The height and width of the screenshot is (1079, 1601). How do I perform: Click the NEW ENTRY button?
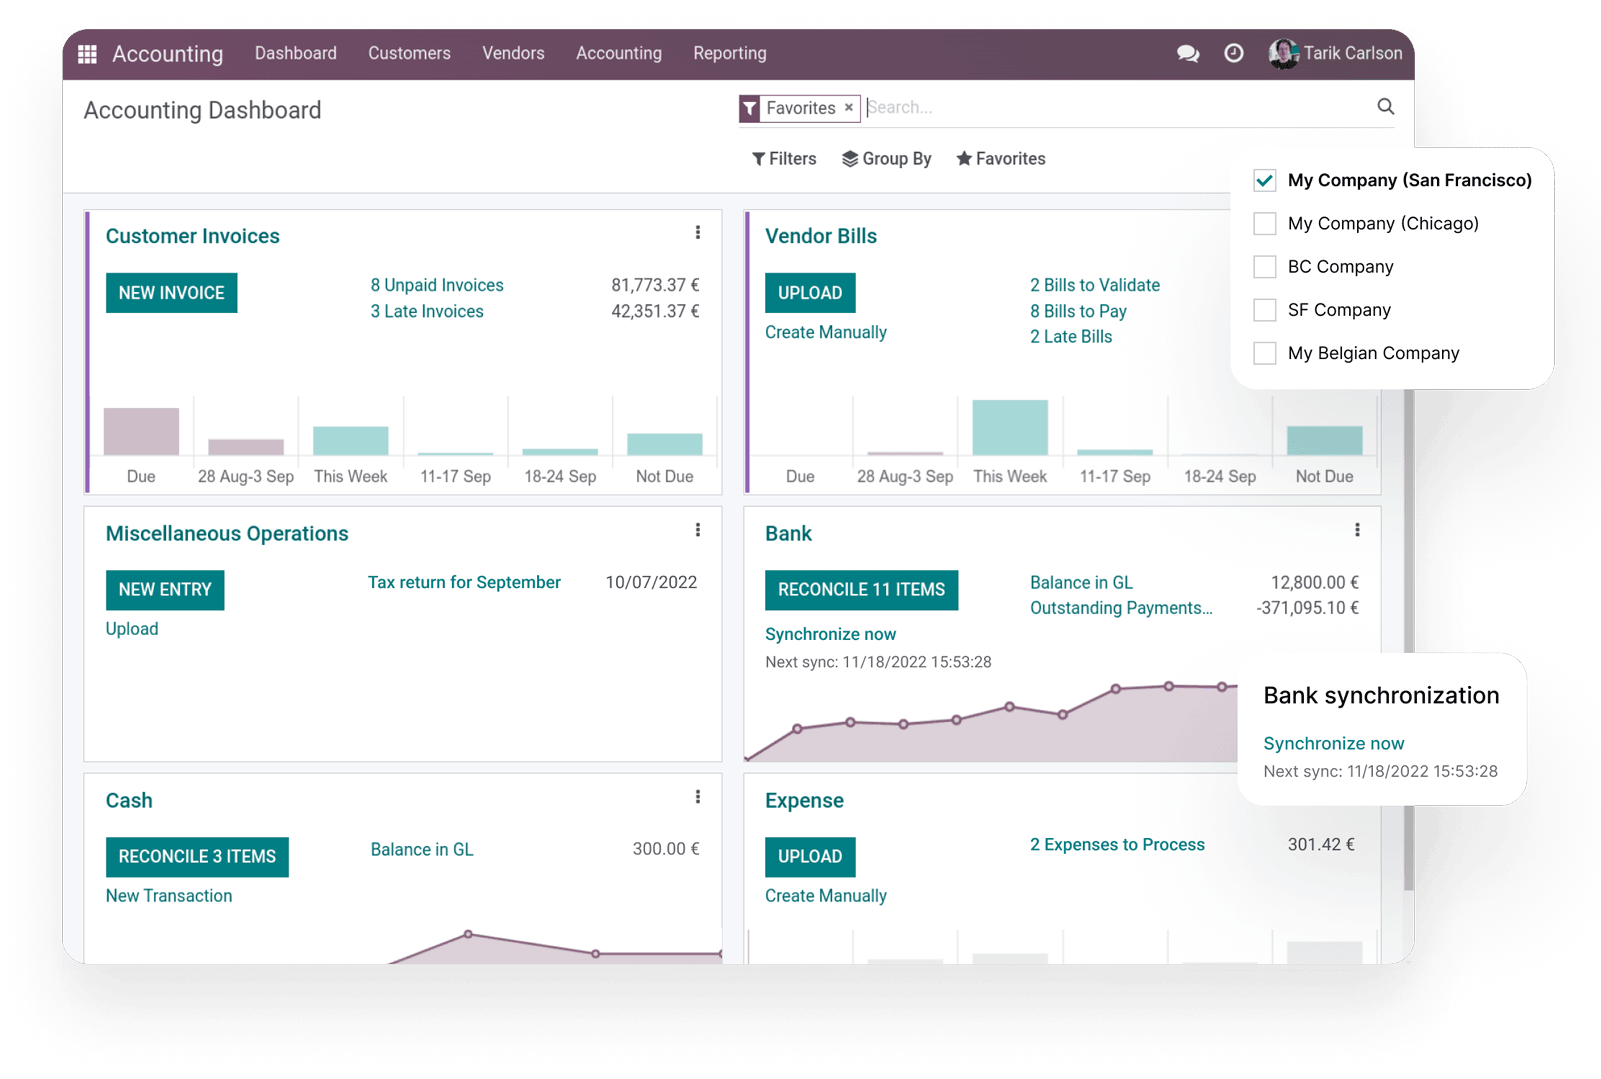pos(165,590)
